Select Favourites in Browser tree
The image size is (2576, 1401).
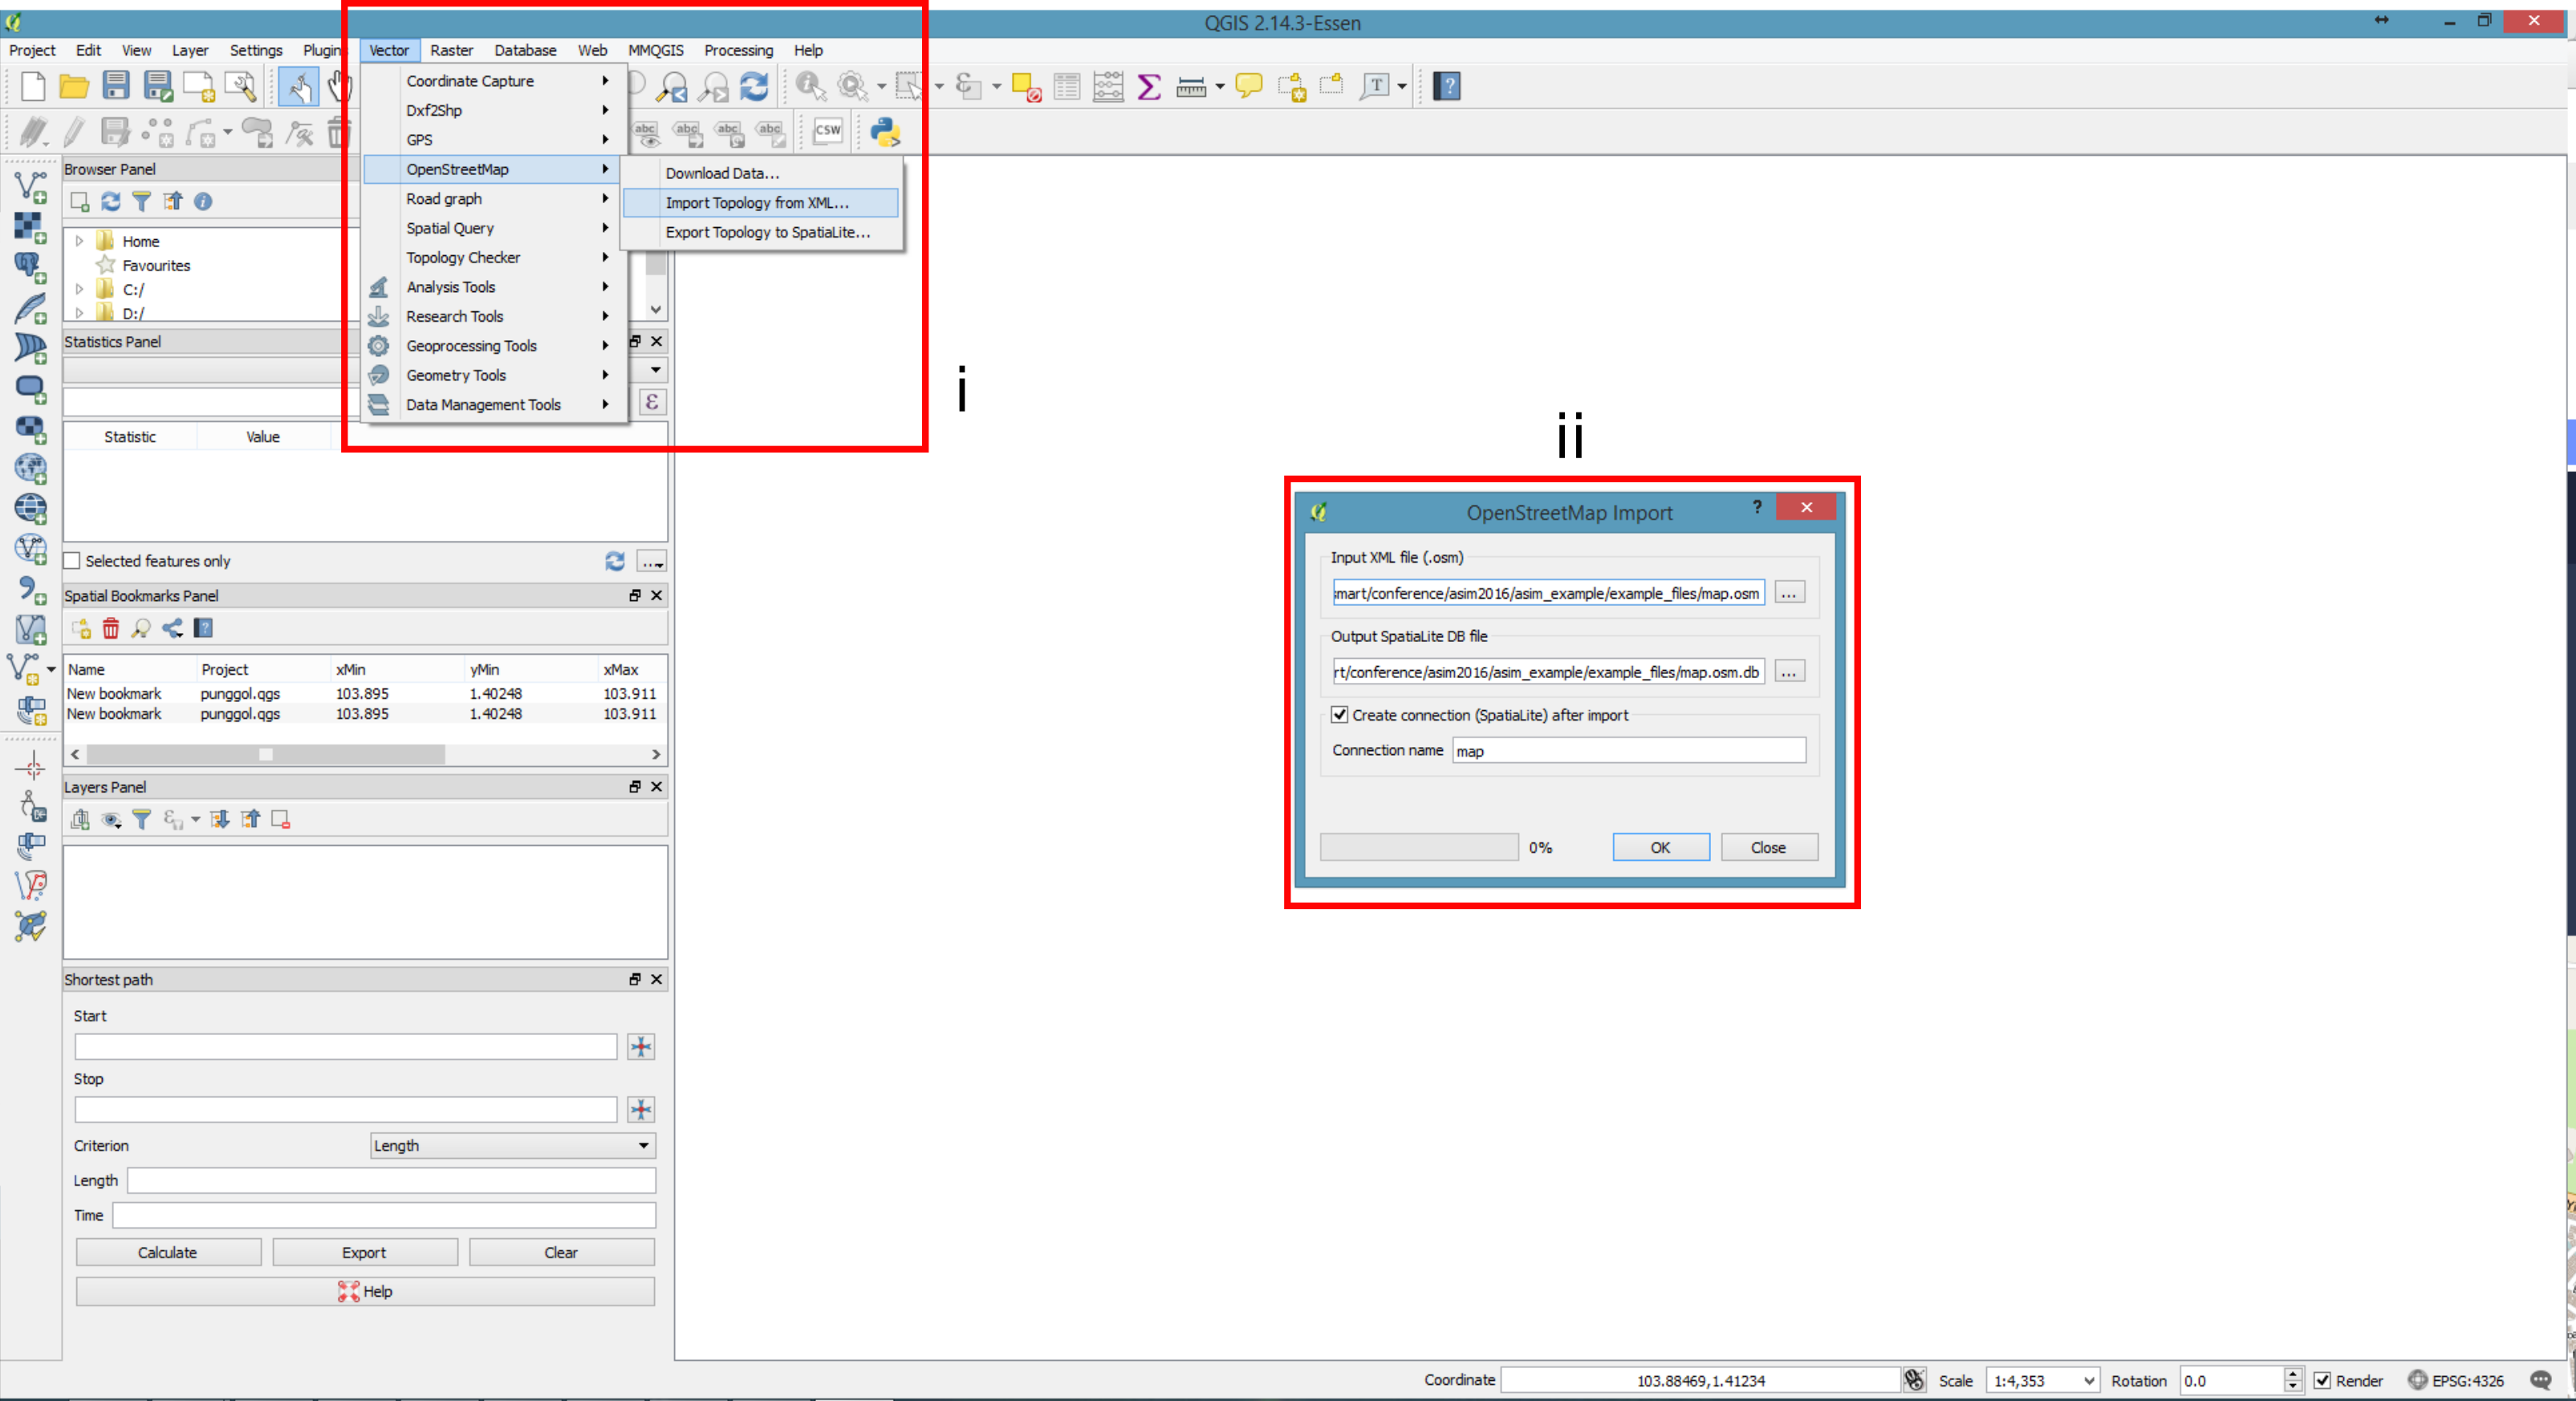coord(156,265)
